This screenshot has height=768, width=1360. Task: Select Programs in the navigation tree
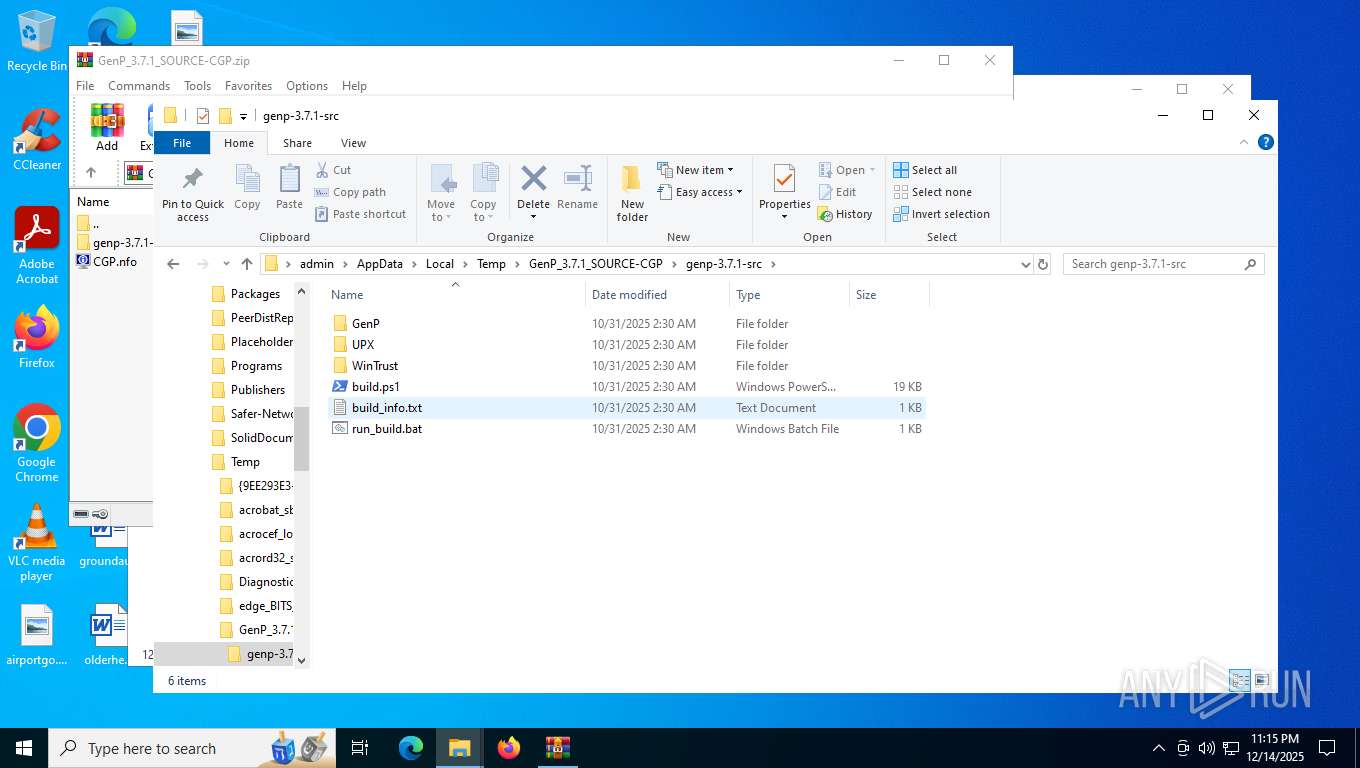tap(256, 366)
